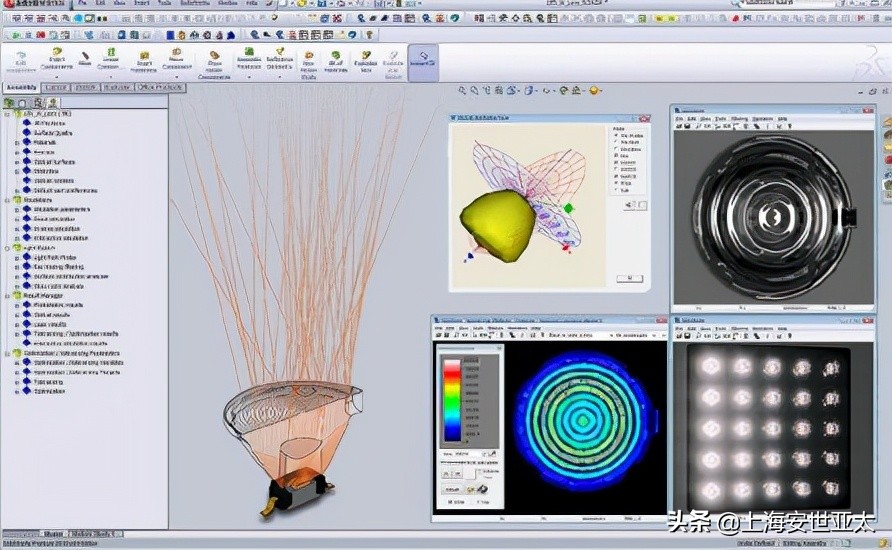Image resolution: width=892 pixels, height=550 pixels.
Task: Click the yellow sphere view settings icon
Action: [594, 90]
